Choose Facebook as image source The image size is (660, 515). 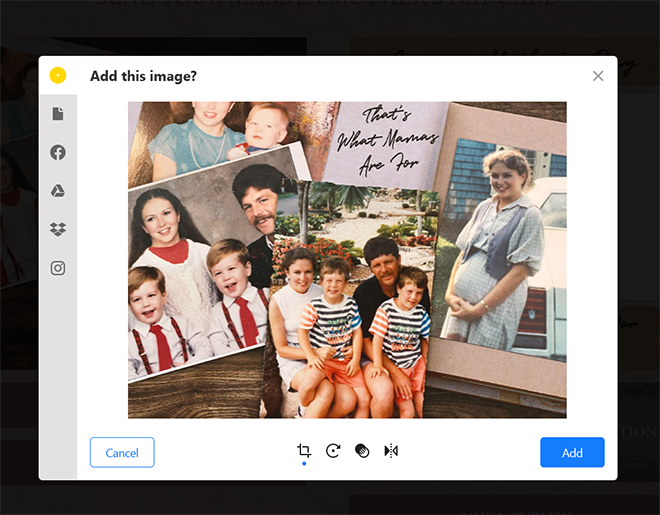click(58, 152)
